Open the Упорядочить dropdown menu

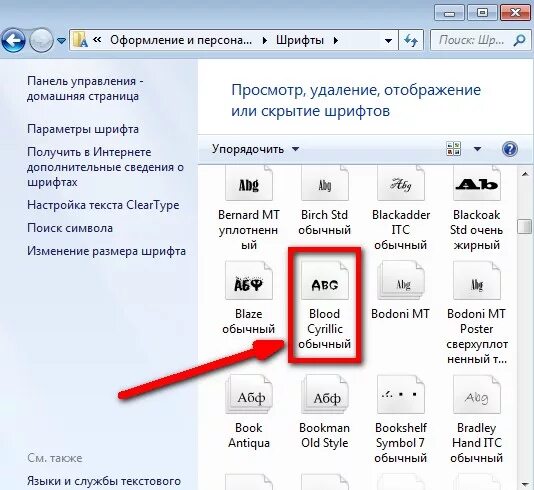coord(255,149)
